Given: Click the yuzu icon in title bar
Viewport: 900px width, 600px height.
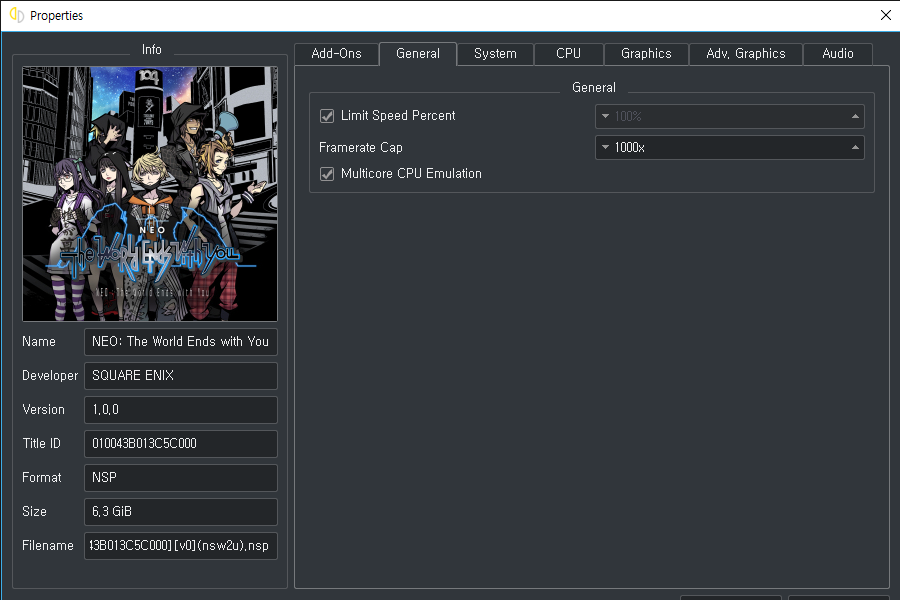Looking at the screenshot, I should point(17,16).
